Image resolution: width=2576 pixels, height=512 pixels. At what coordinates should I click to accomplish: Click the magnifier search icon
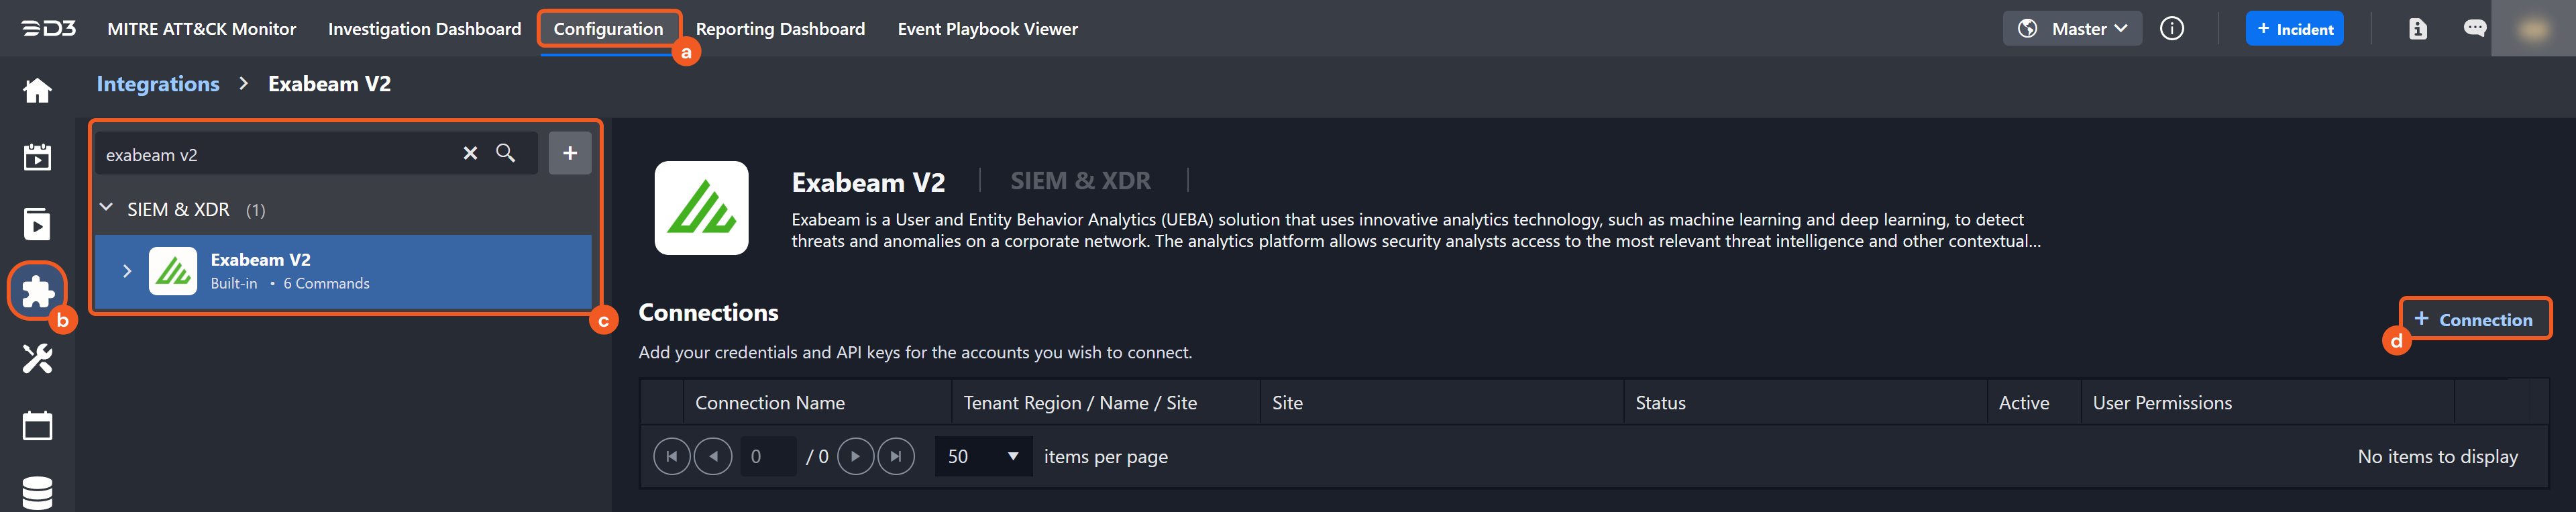(506, 153)
